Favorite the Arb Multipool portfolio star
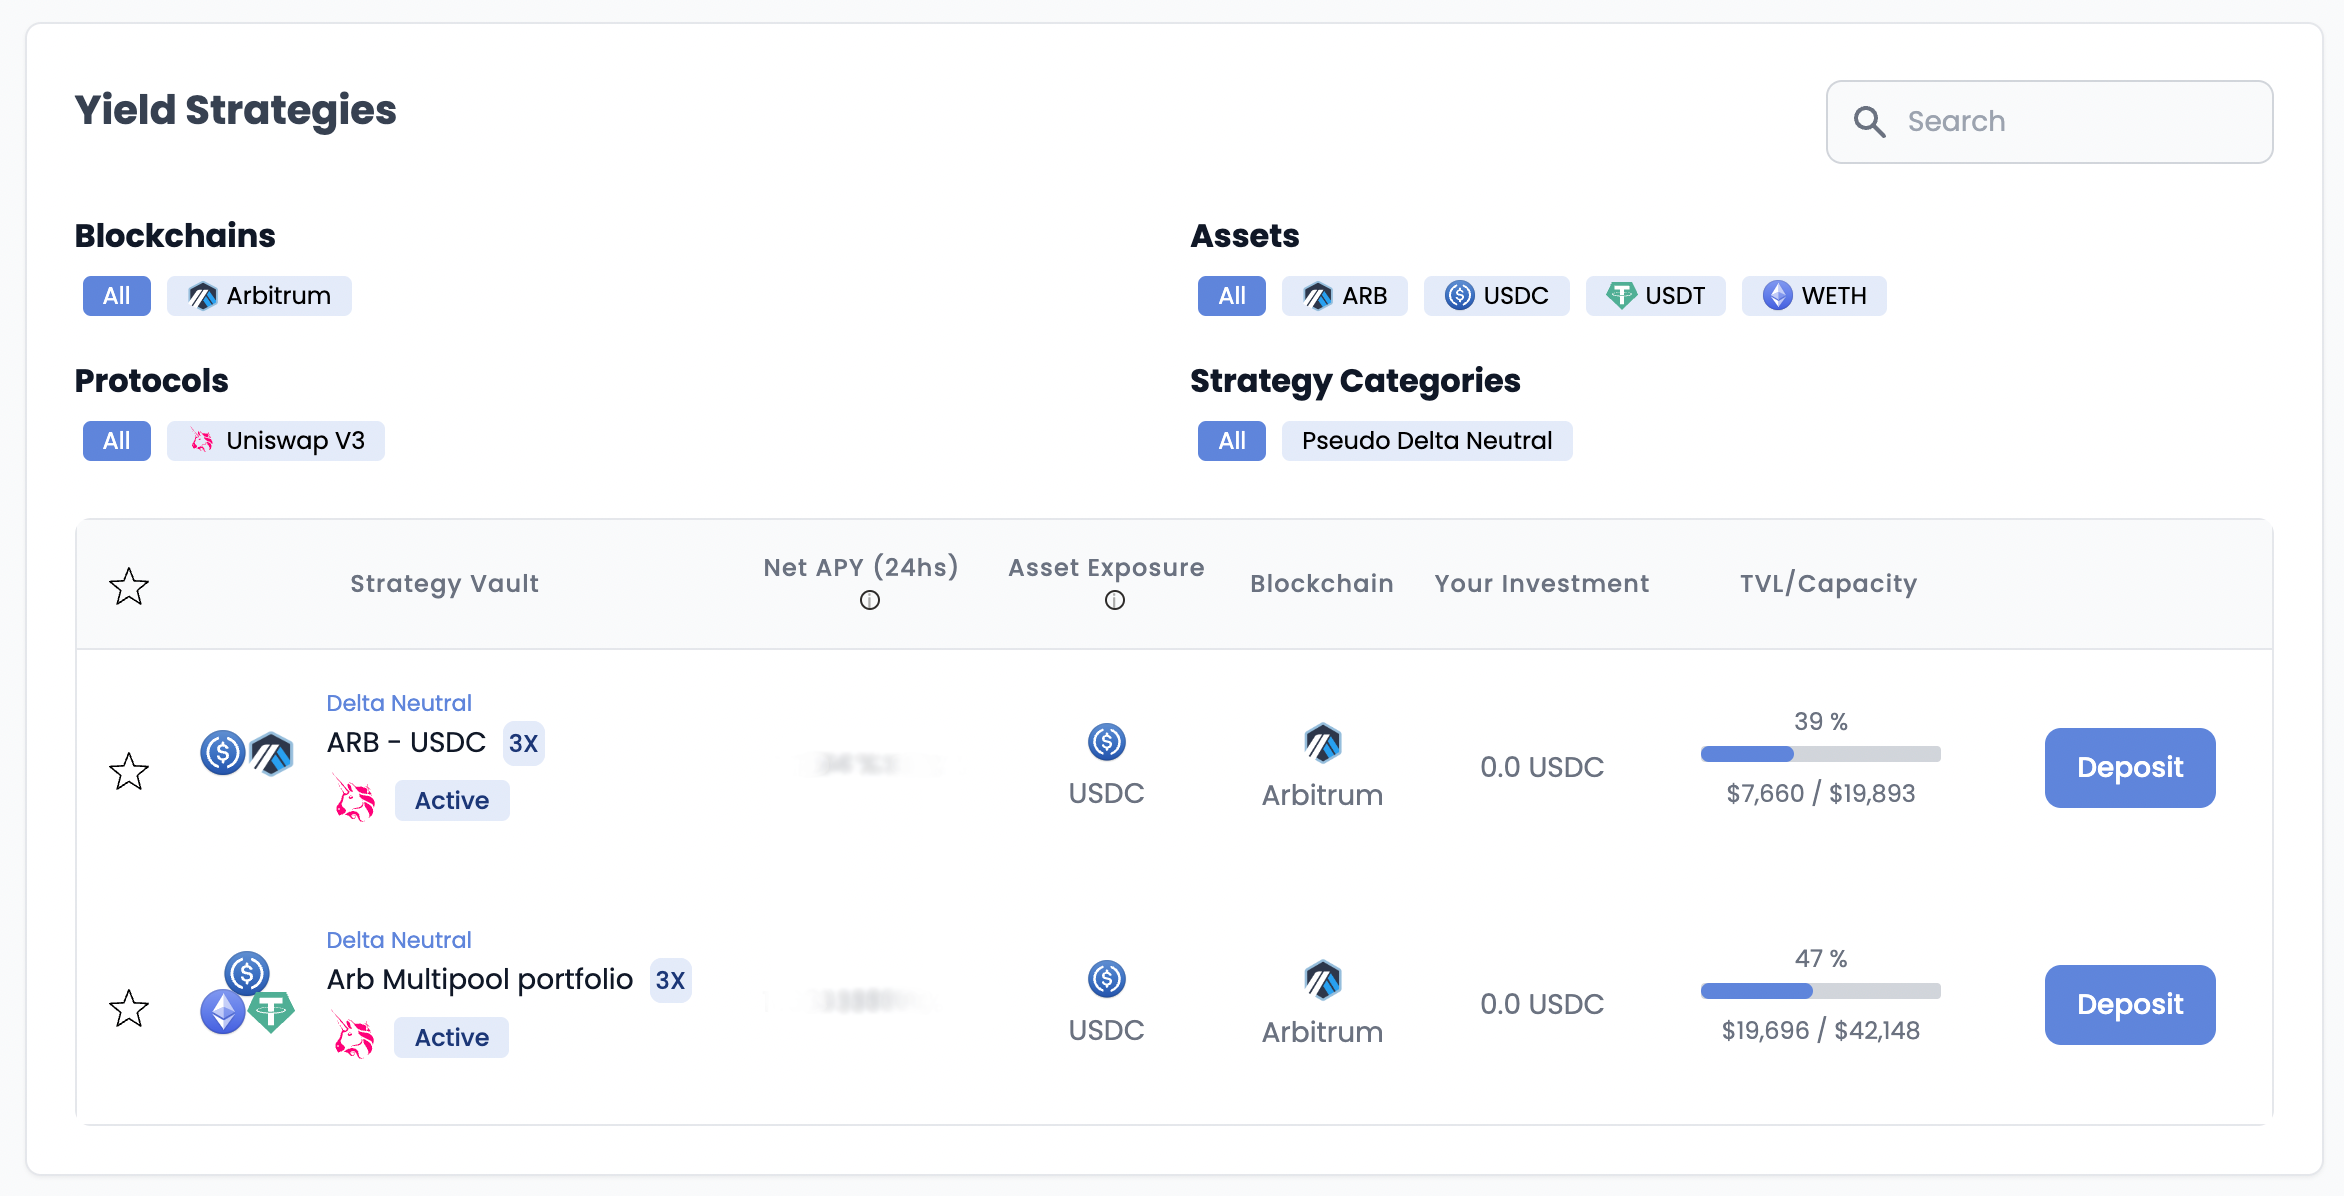Viewport: 2344px width, 1196px height. click(129, 1008)
